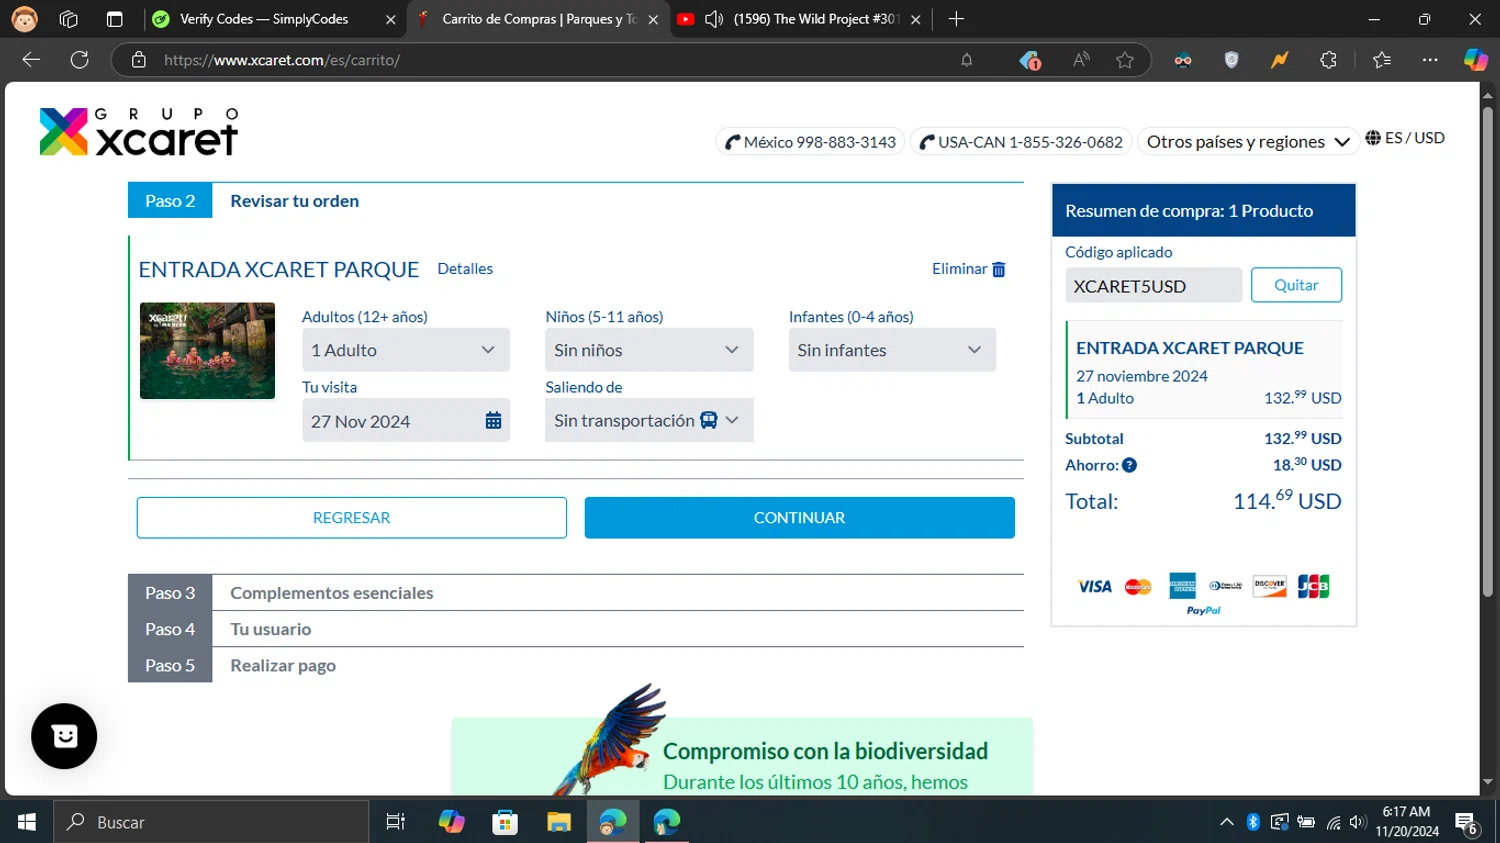This screenshot has height=843, width=1500.
Task: Expand the Niños quantity dropdown
Action: (x=649, y=350)
